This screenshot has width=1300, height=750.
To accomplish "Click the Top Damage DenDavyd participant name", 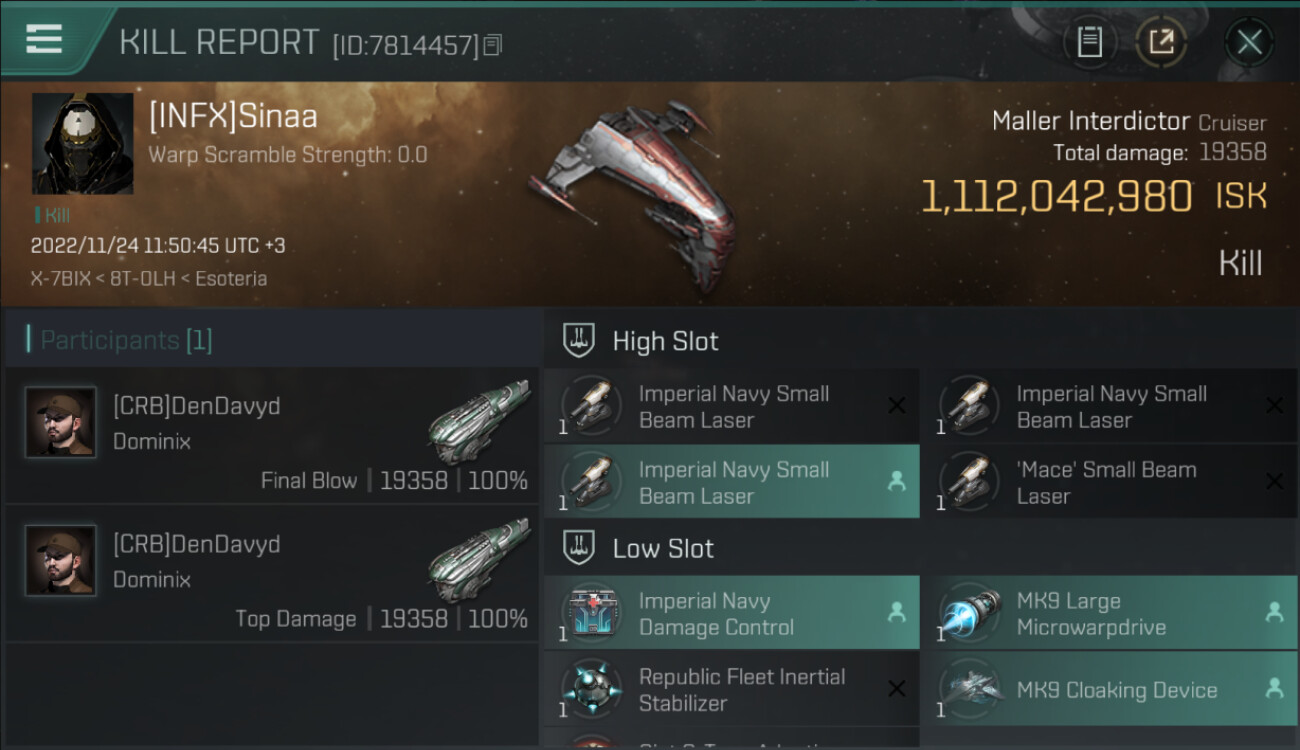I will coord(196,545).
